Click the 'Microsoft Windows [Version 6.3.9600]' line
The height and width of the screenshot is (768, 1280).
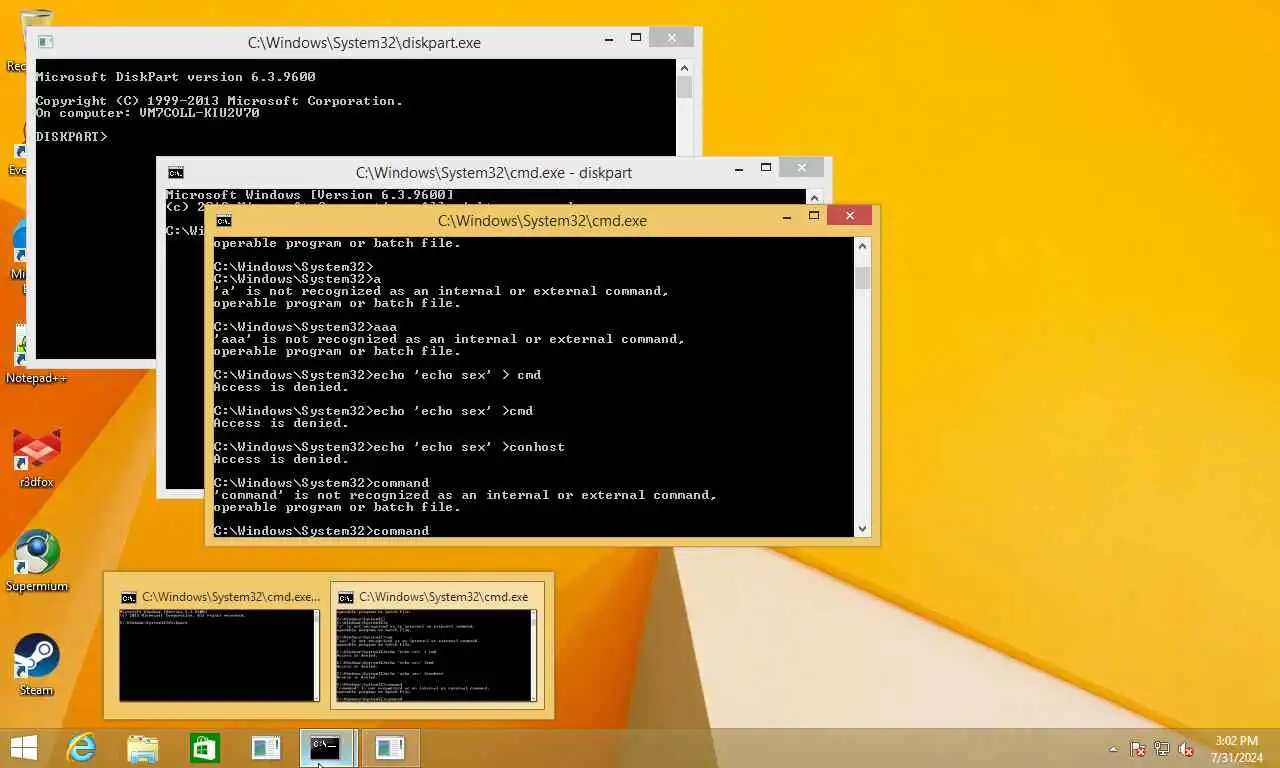310,195
